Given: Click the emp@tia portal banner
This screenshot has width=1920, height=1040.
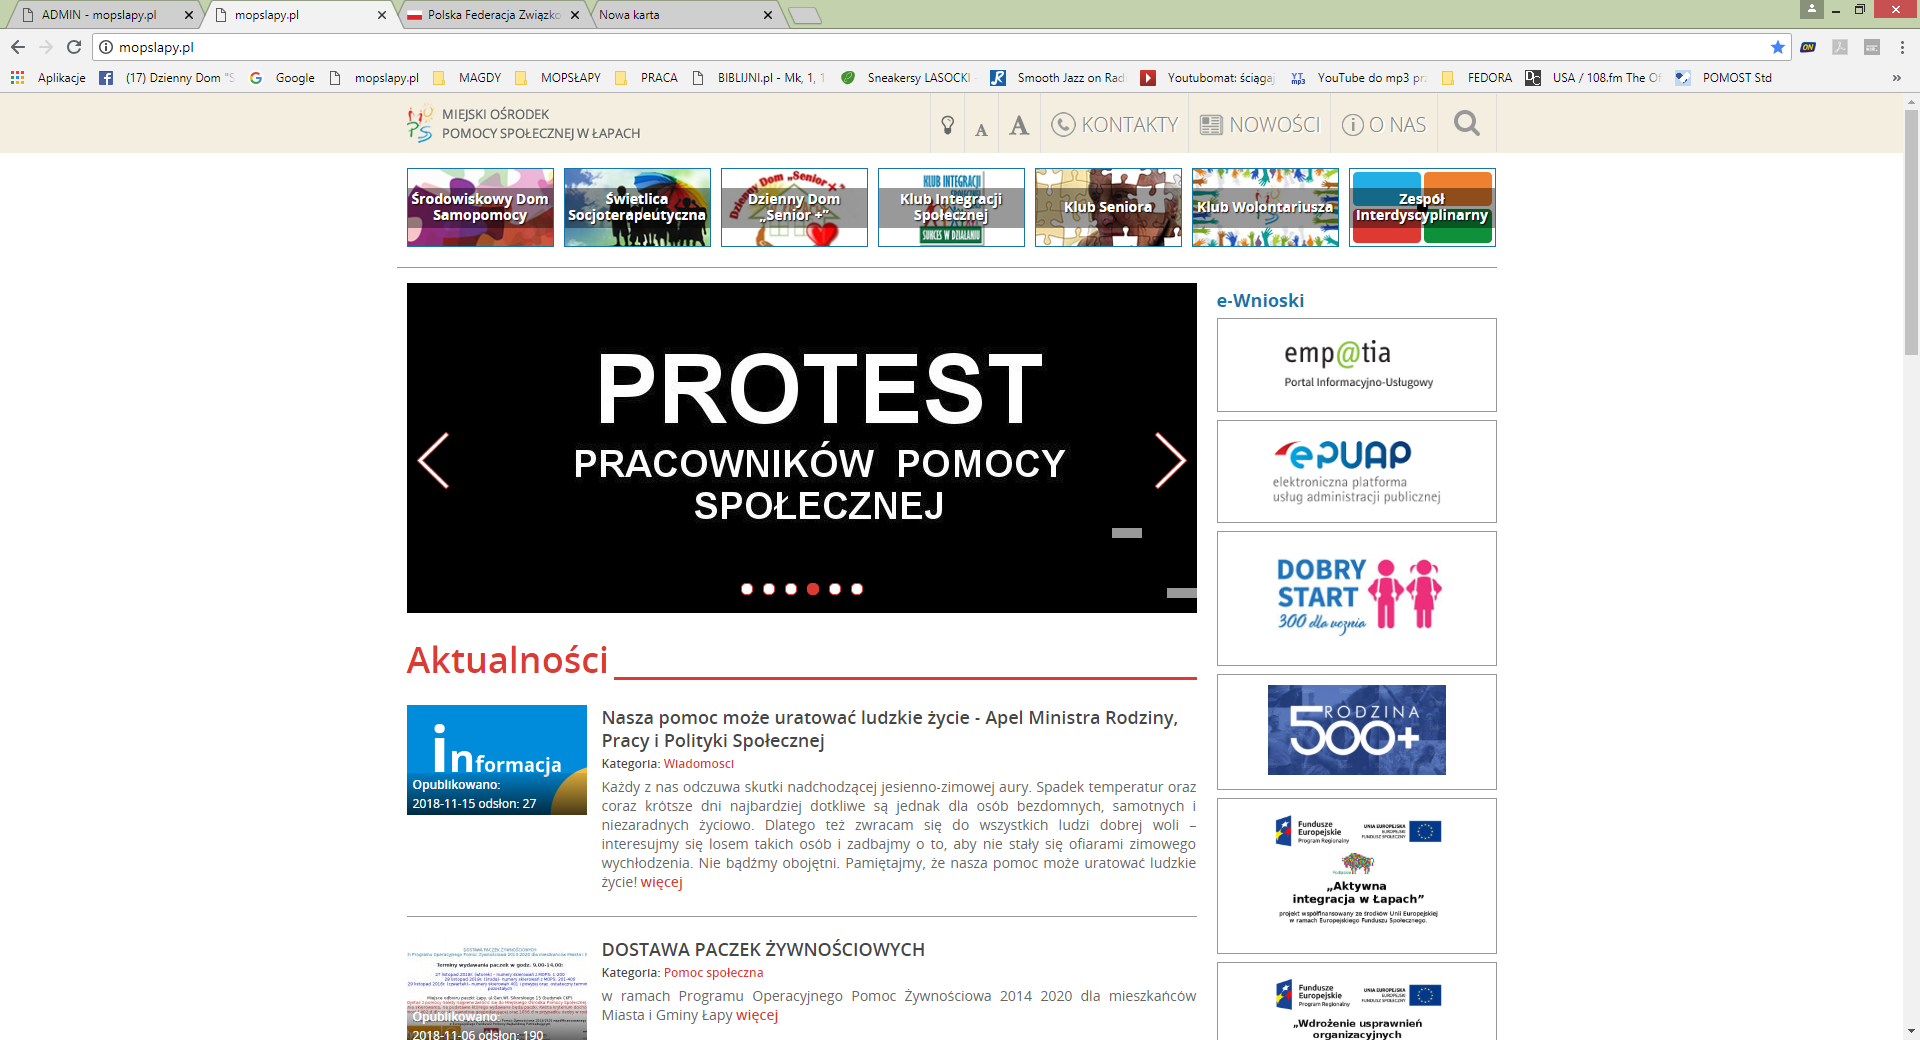Looking at the screenshot, I should coord(1356,365).
